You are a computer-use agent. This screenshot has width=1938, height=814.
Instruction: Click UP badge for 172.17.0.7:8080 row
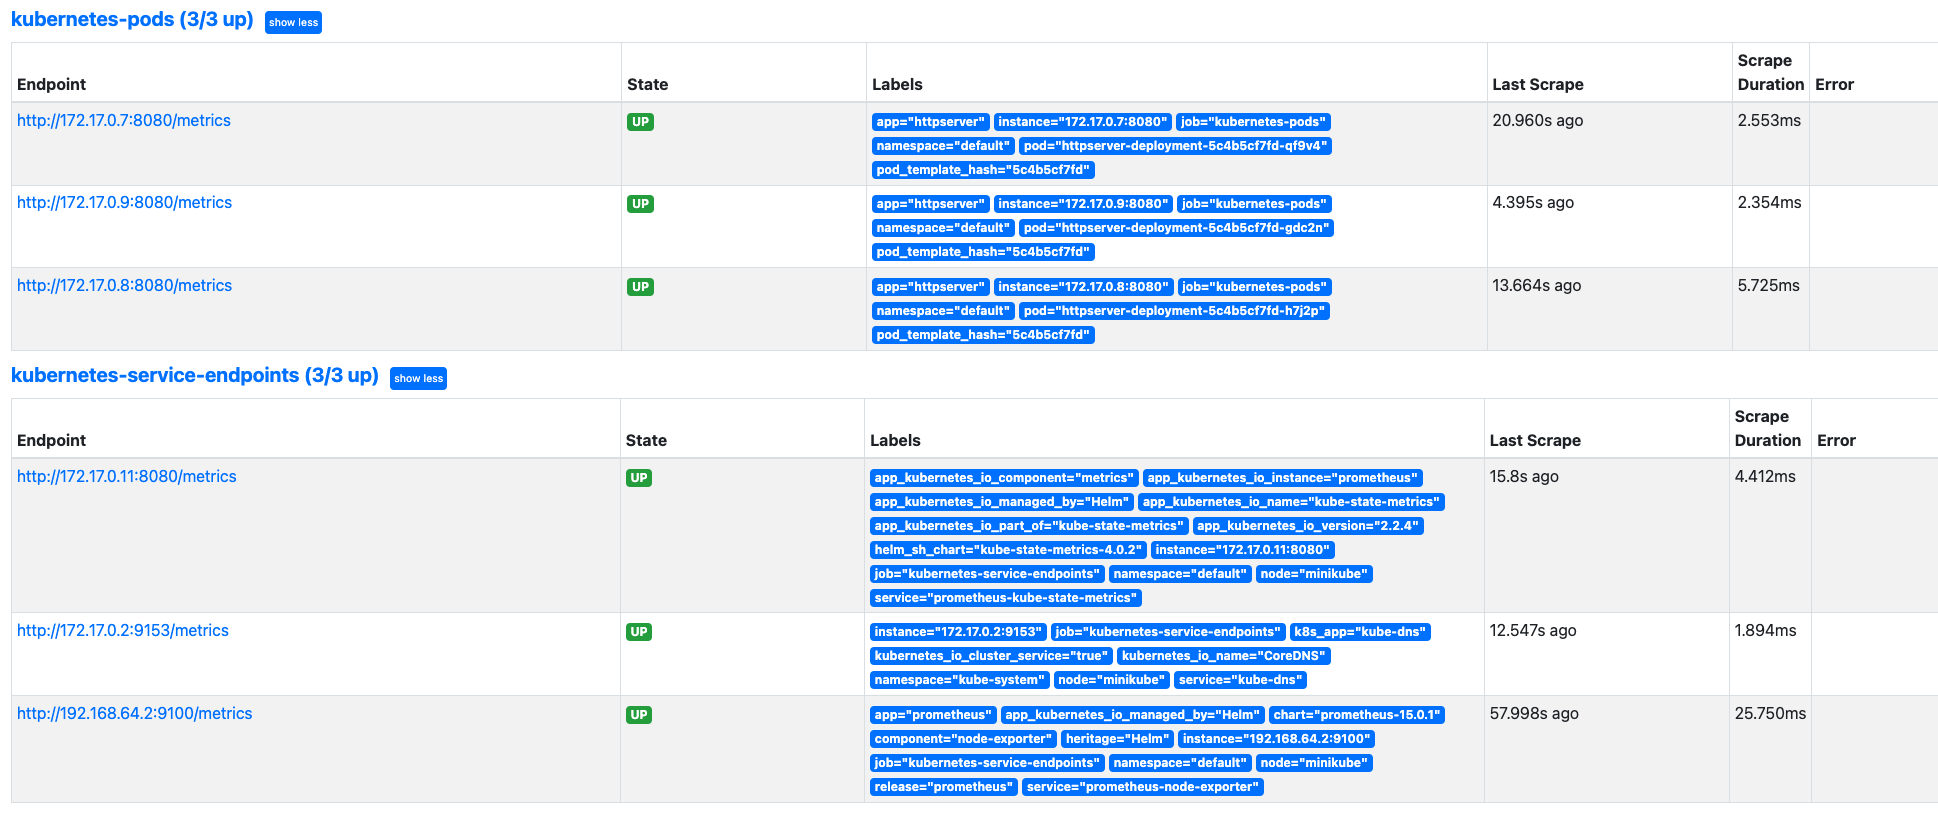pos(640,122)
